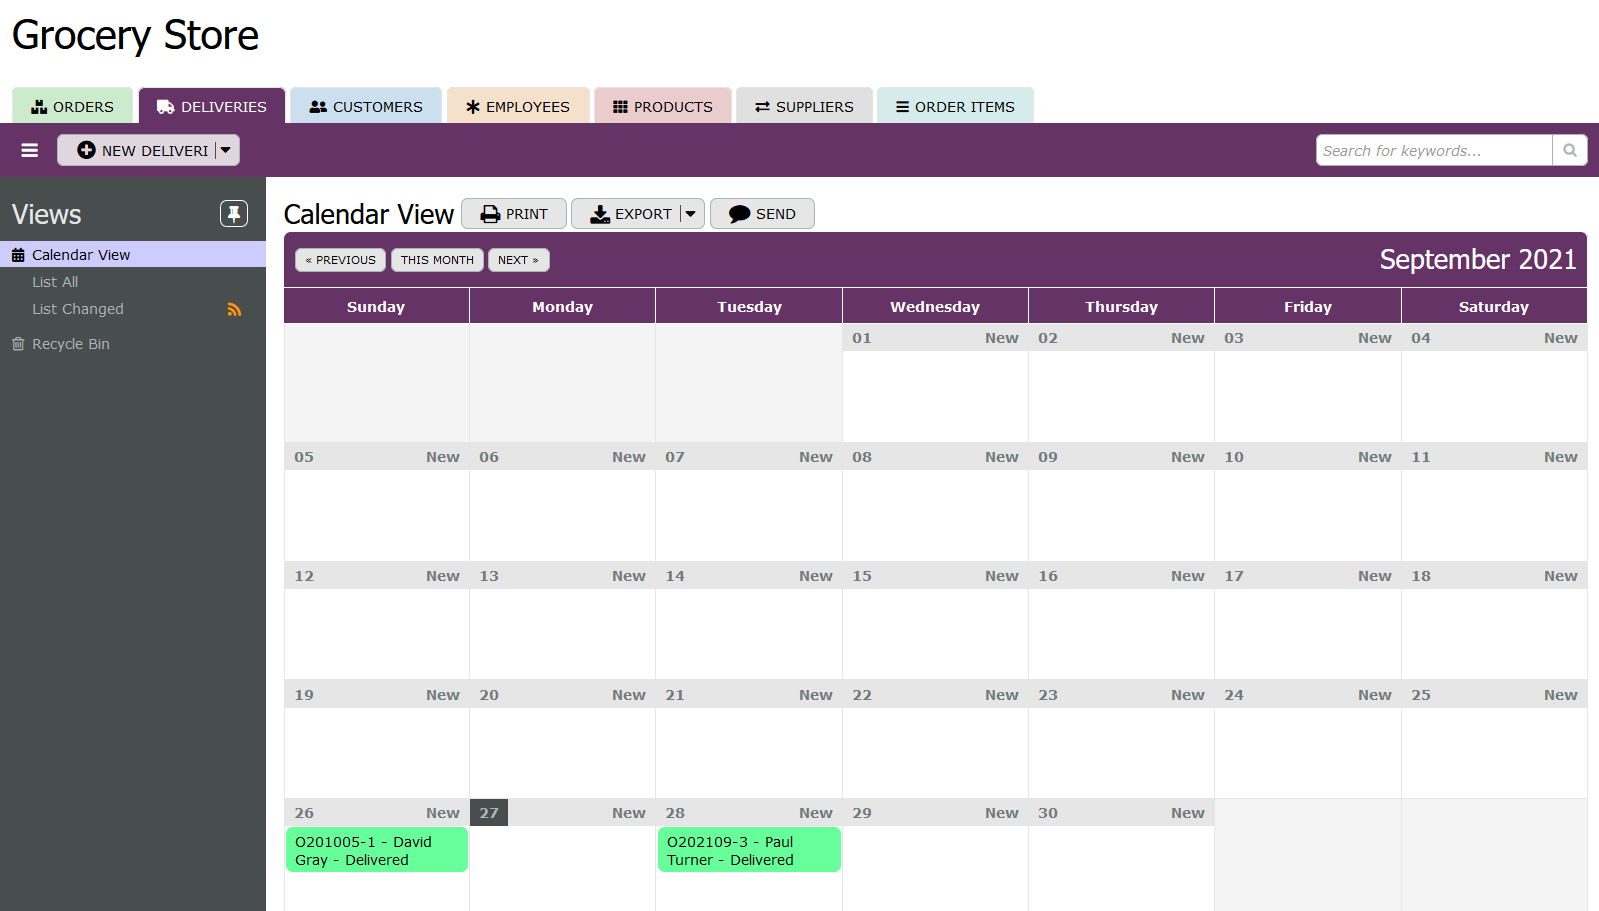Viewport: 1599px width, 911px height.
Task: Open the Suppliers tab
Action: click(804, 106)
